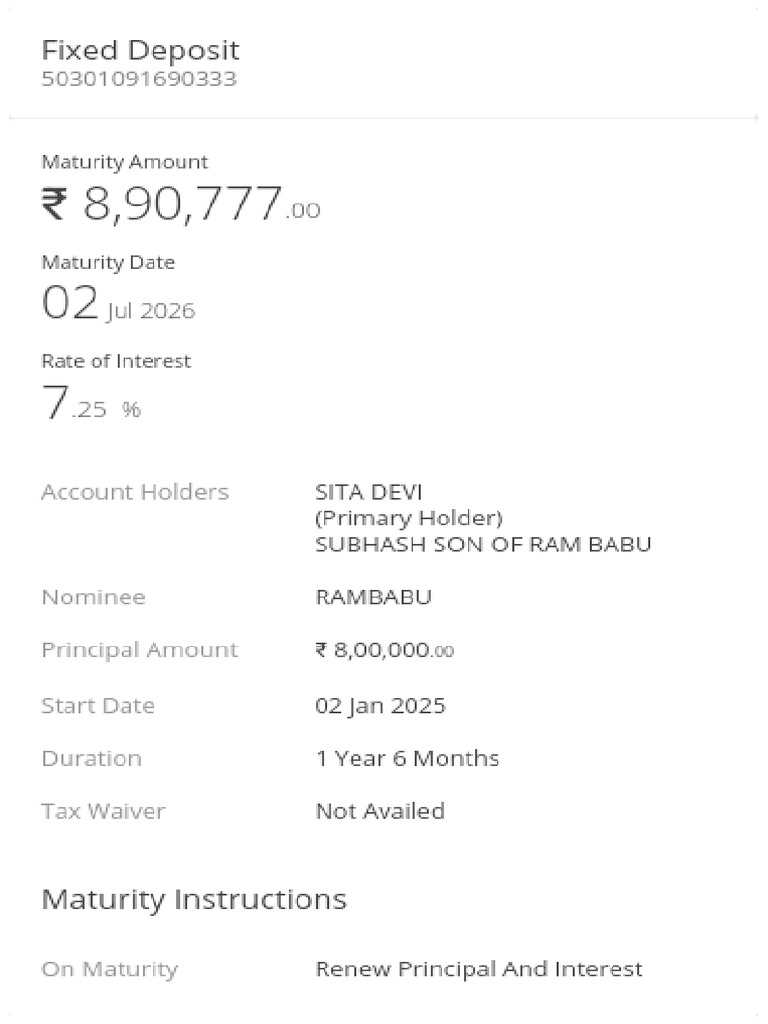Click the Account Holders label

(135, 492)
